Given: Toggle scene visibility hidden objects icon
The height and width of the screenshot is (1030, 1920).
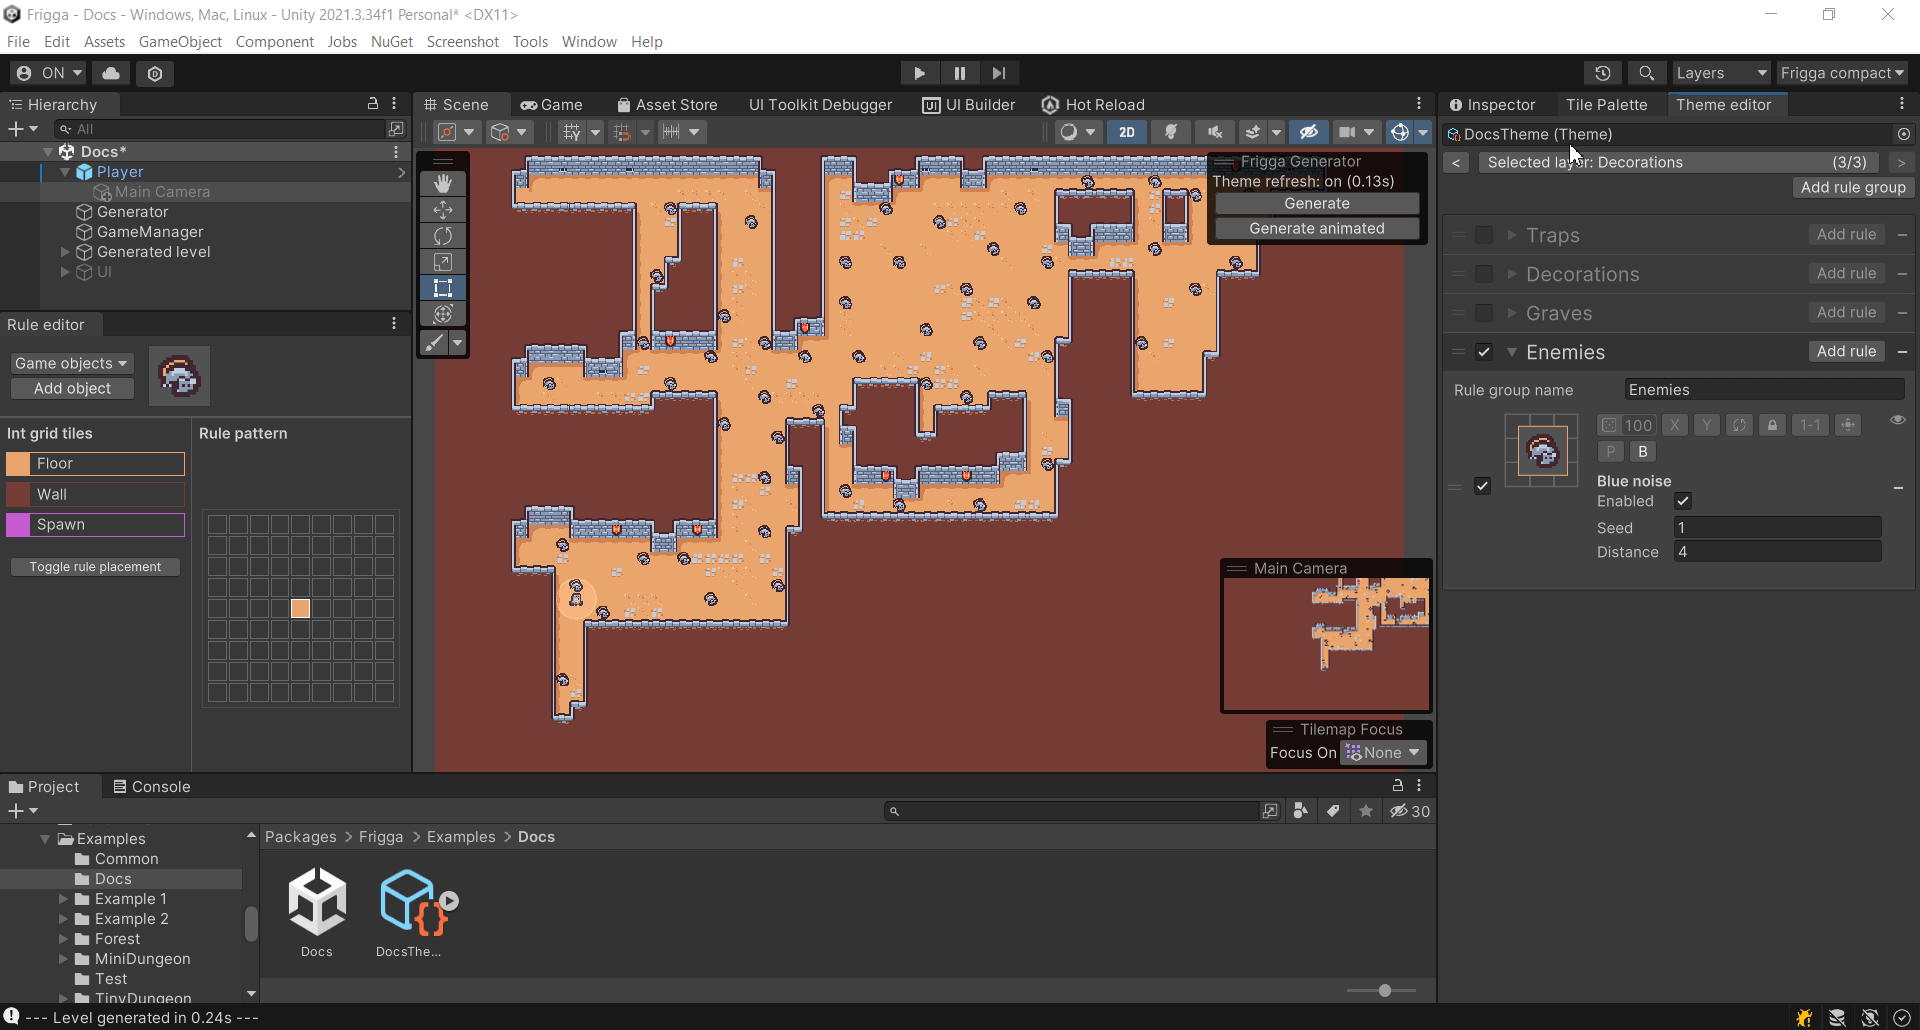Looking at the screenshot, I should coord(1308,132).
